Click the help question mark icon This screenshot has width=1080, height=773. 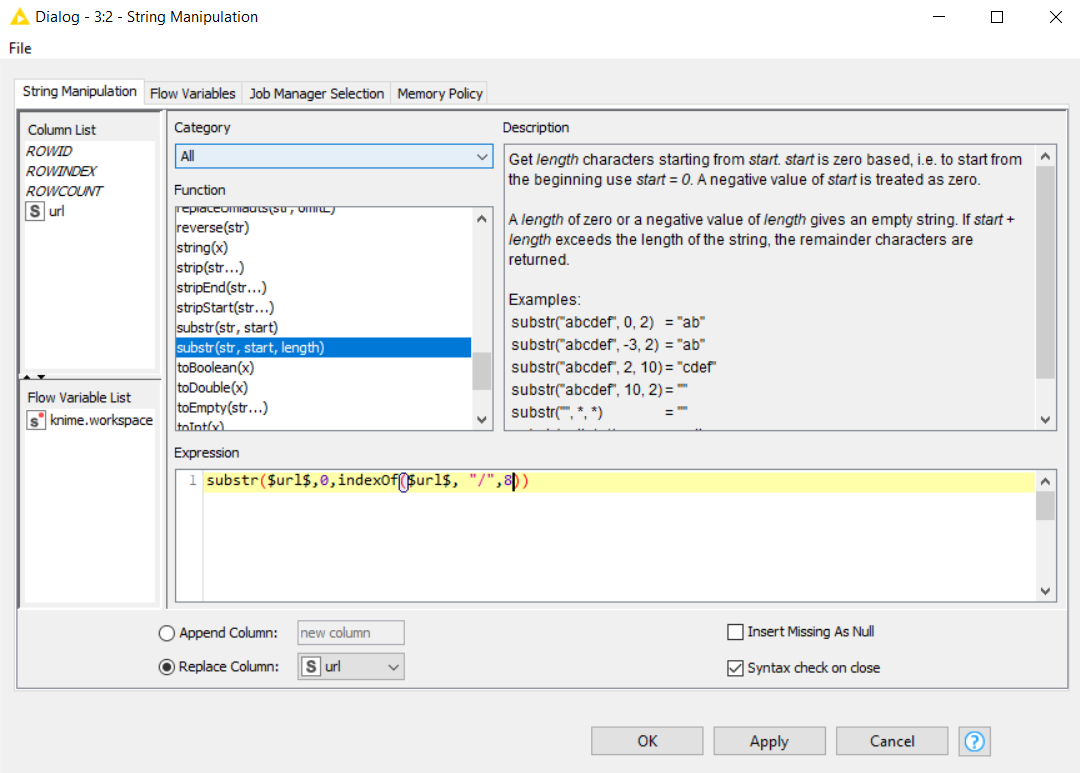[974, 741]
